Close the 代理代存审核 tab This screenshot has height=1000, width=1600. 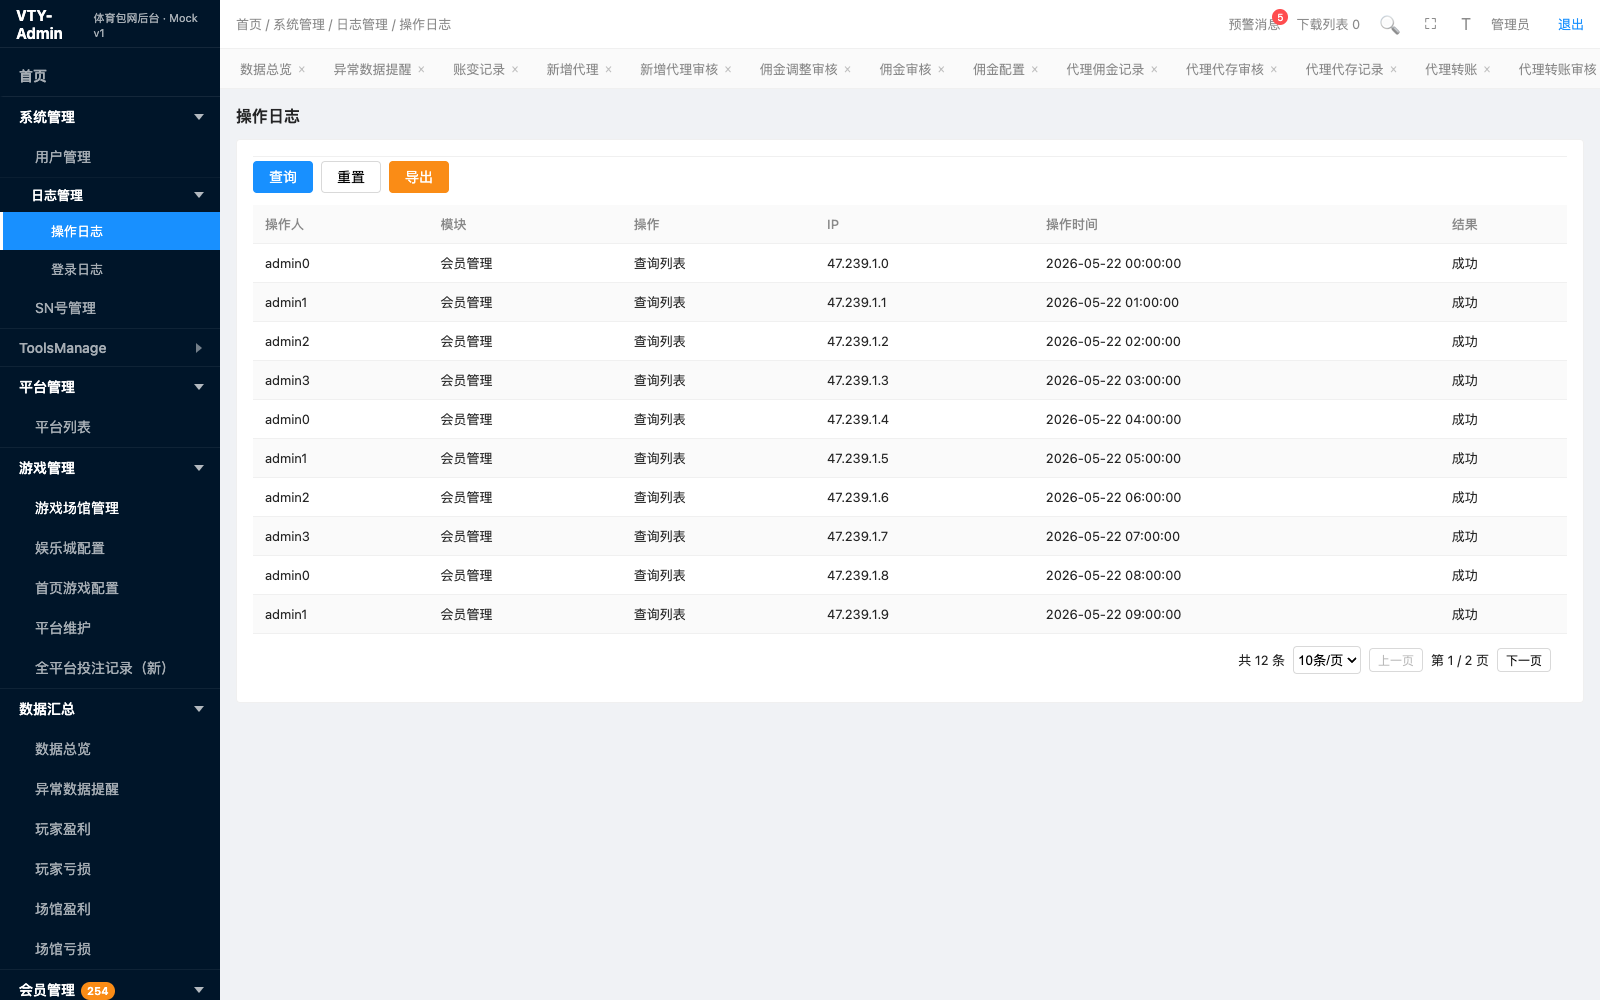coord(1274,70)
